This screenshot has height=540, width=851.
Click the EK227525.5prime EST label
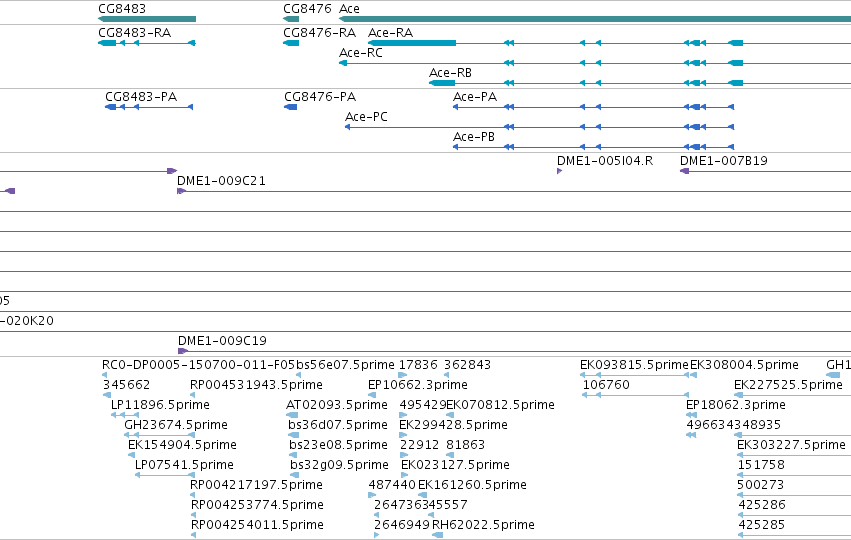pyautogui.click(x=789, y=385)
